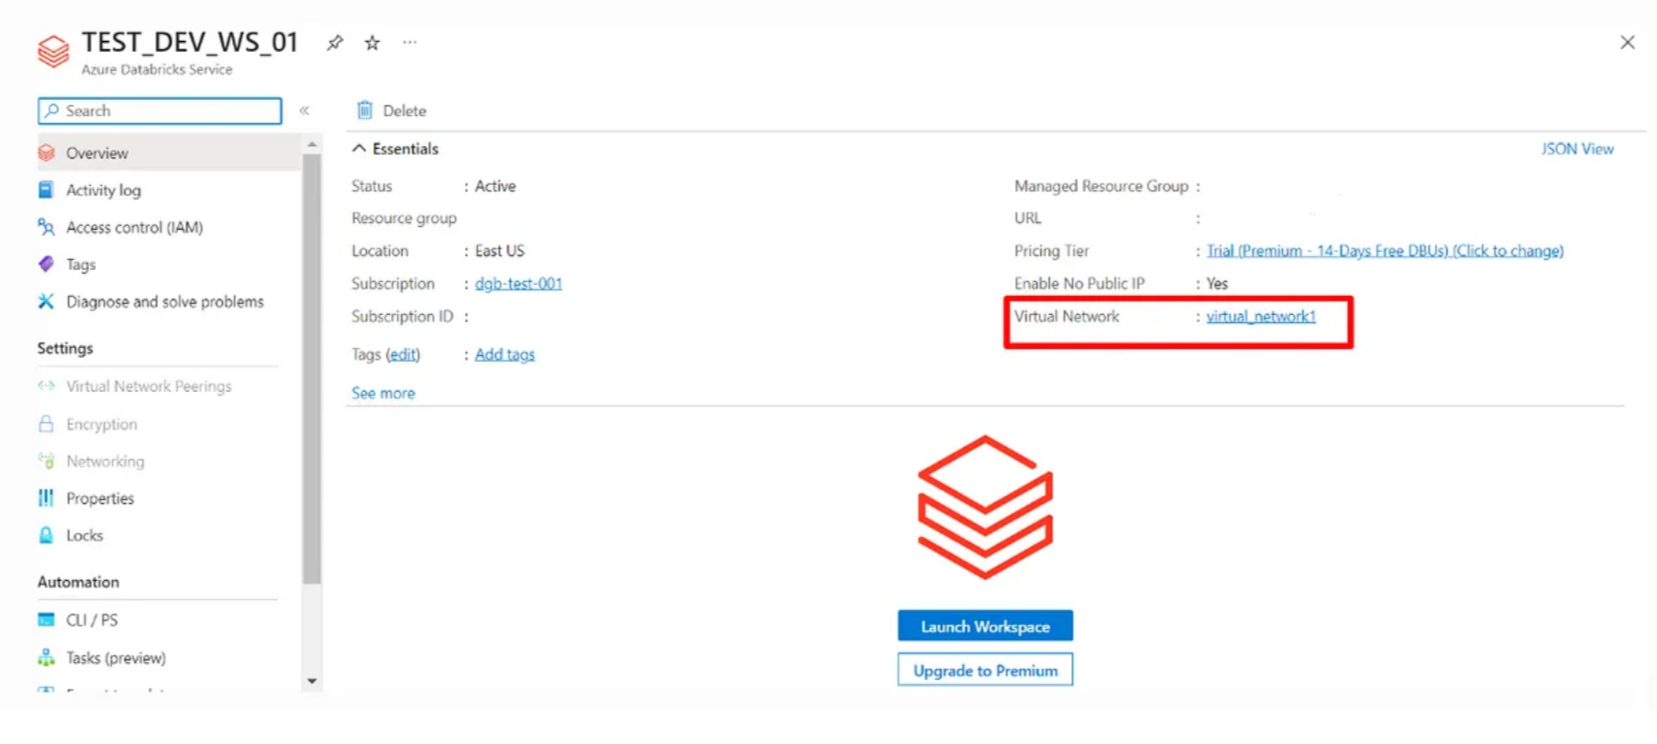Click the Azure Databricks Service subtitle
1657x744 pixels.
pyautogui.click(x=157, y=69)
